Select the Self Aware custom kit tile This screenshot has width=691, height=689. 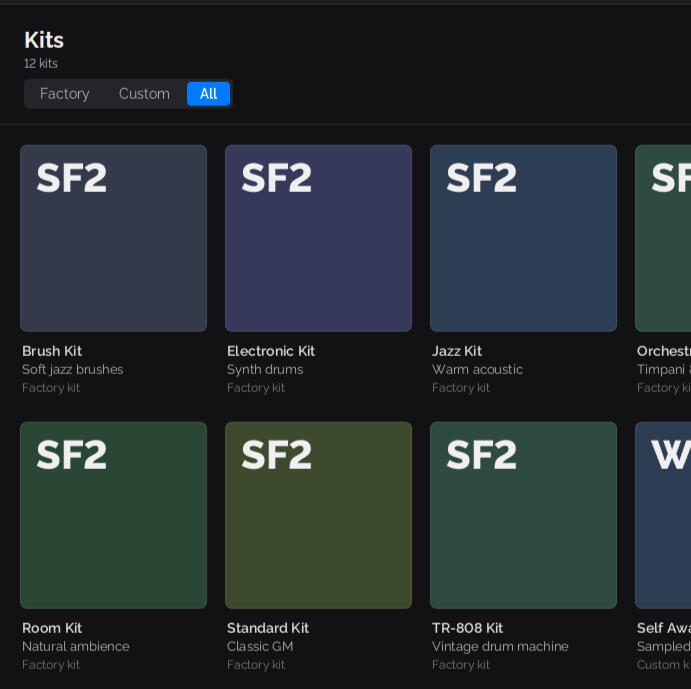(663, 515)
